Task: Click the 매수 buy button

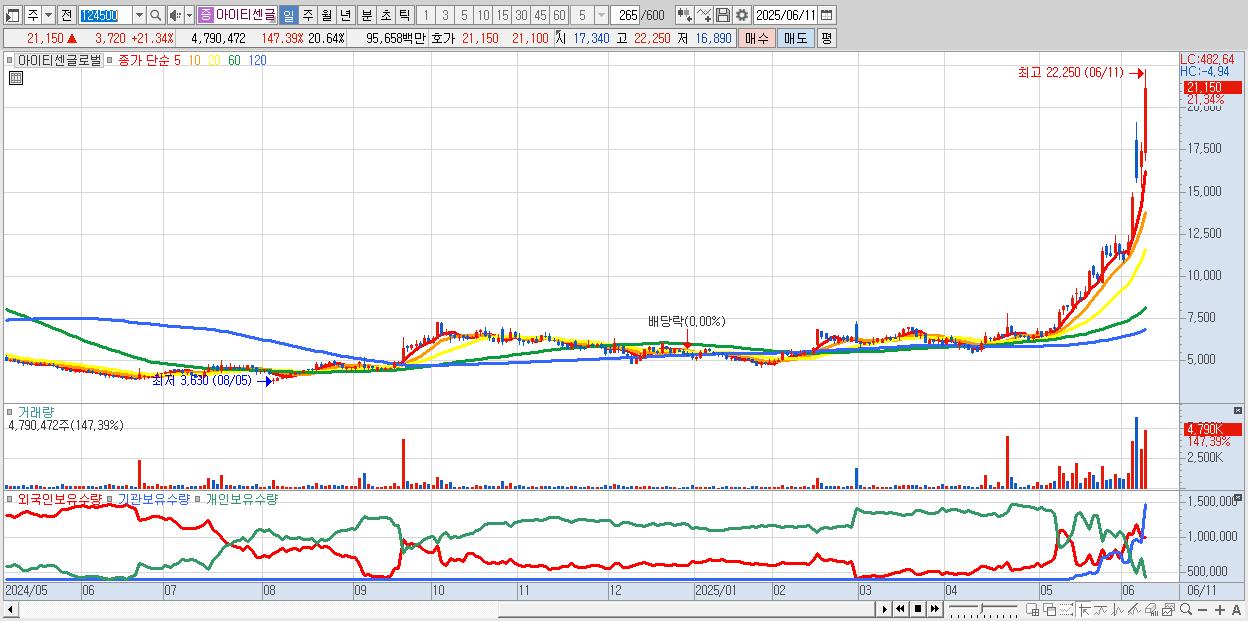Action: [757, 38]
